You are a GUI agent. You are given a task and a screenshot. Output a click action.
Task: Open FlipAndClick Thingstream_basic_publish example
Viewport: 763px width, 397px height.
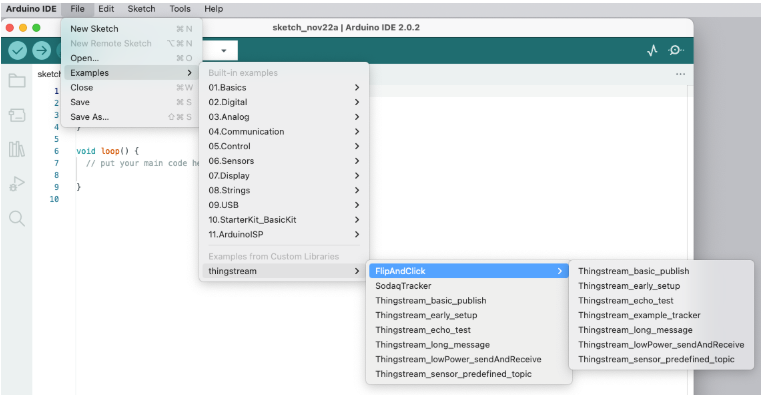point(661,271)
